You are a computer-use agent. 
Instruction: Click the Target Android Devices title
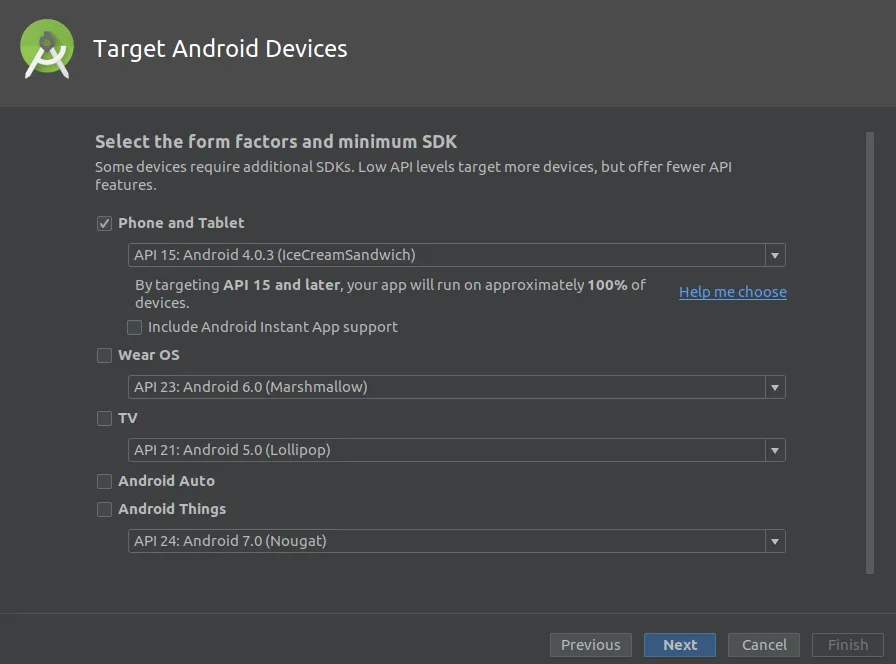click(220, 49)
